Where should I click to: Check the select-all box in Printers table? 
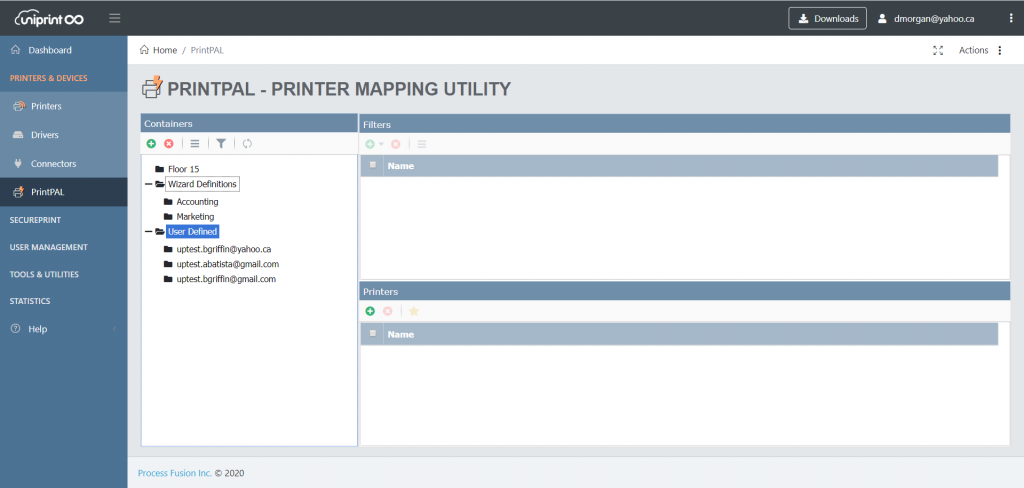(x=373, y=333)
